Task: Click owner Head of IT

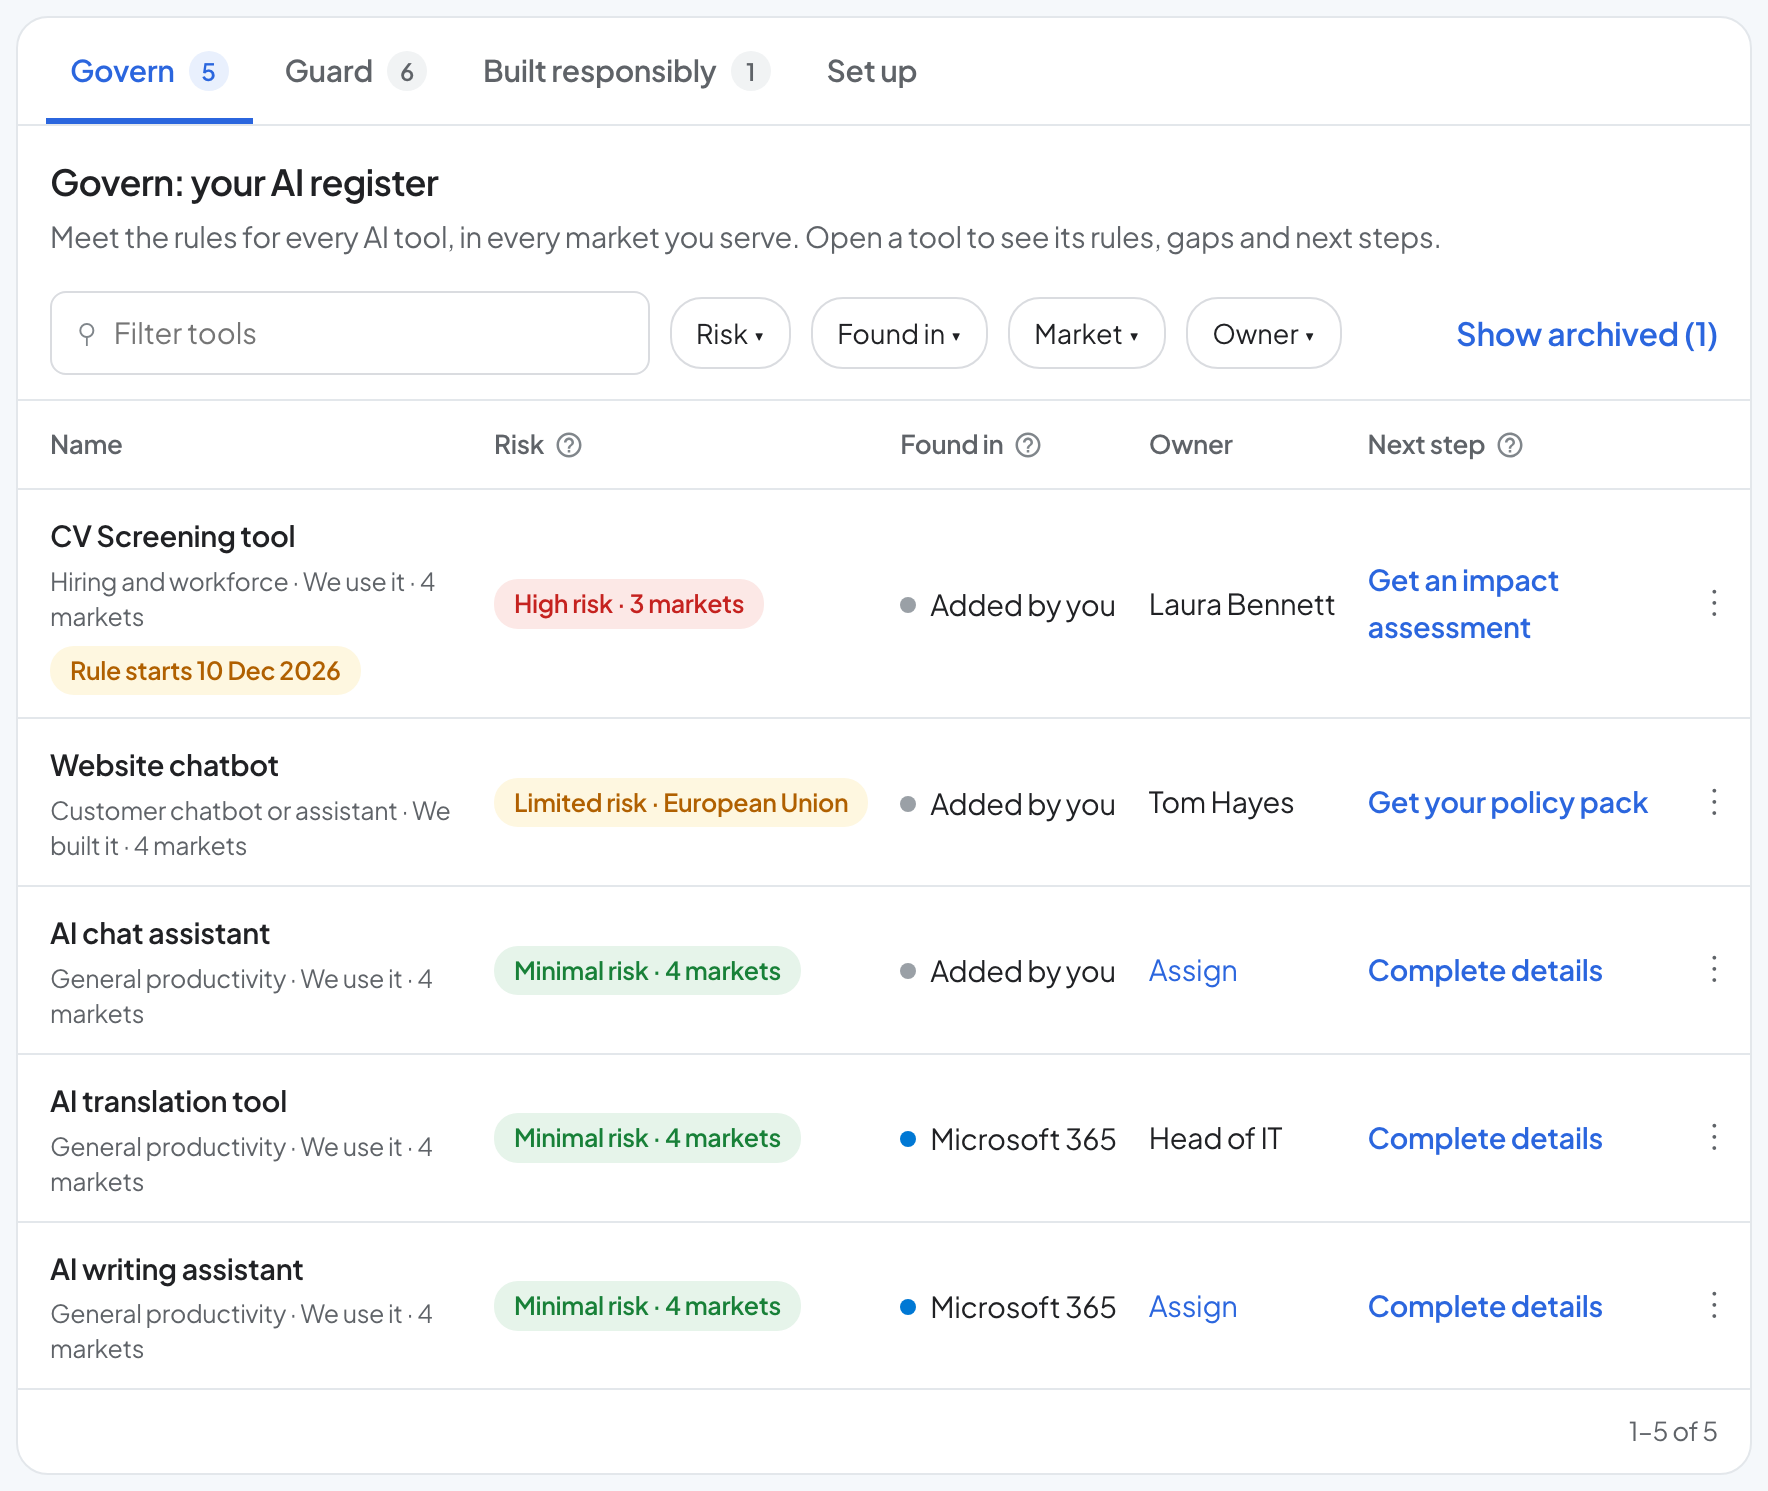Action: coord(1215,1138)
